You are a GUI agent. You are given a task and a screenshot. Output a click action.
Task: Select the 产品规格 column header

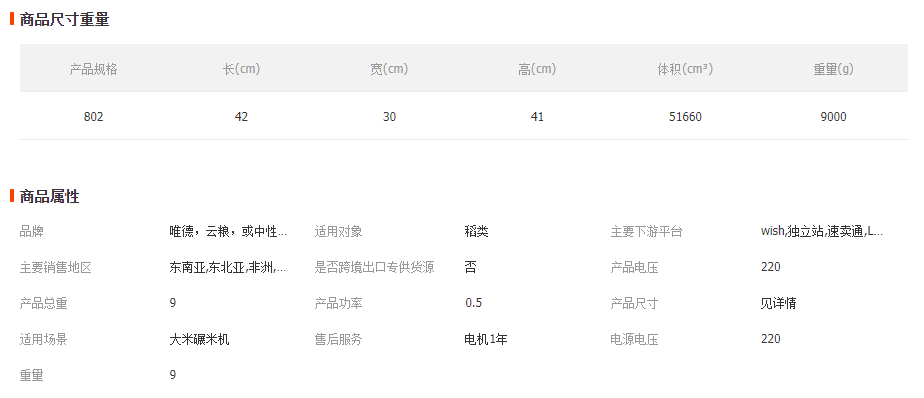[x=93, y=69]
